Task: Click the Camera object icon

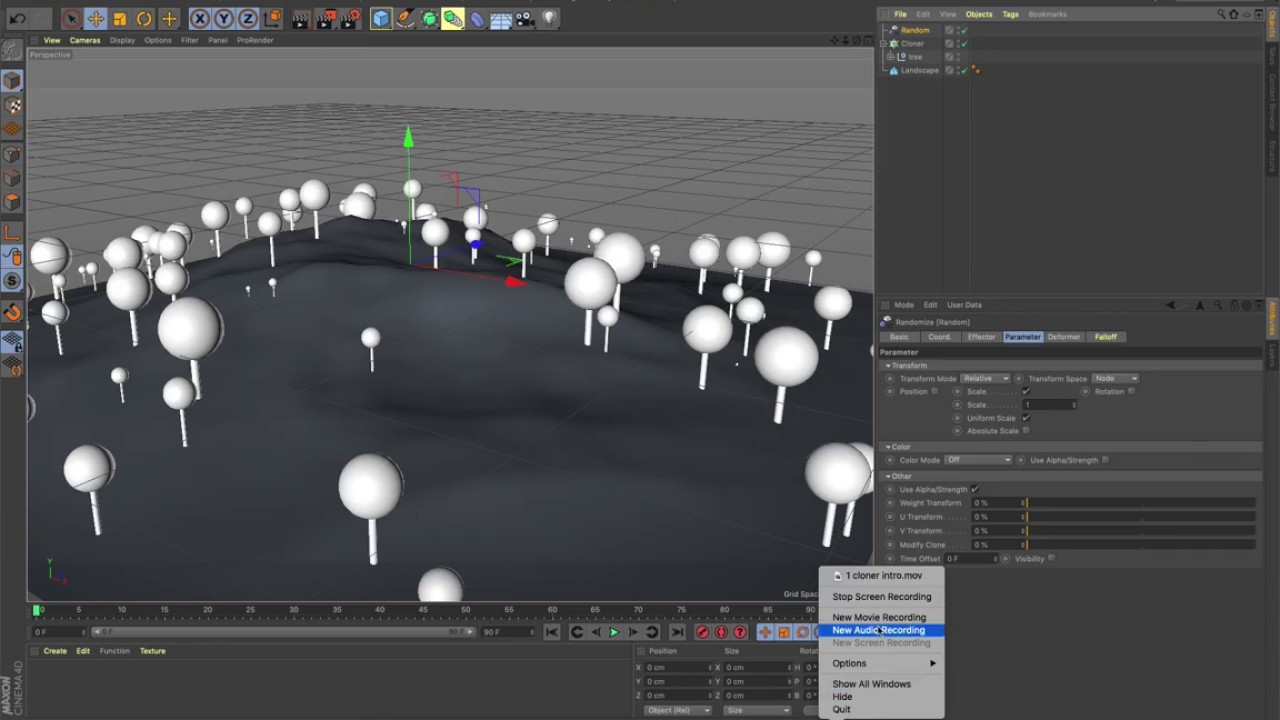Action: (525, 18)
